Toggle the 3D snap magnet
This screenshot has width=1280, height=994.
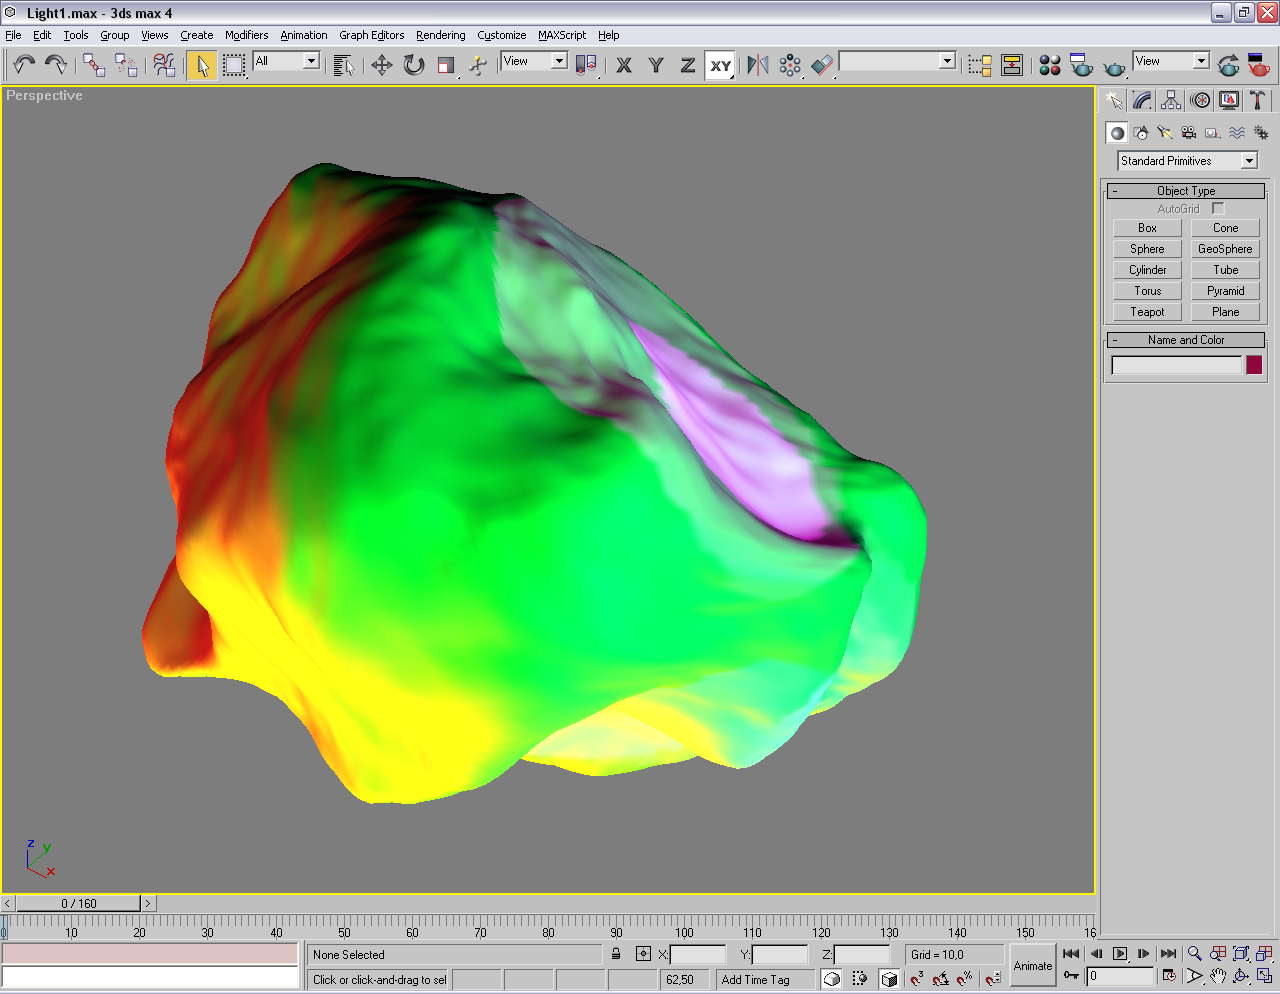coord(916,979)
